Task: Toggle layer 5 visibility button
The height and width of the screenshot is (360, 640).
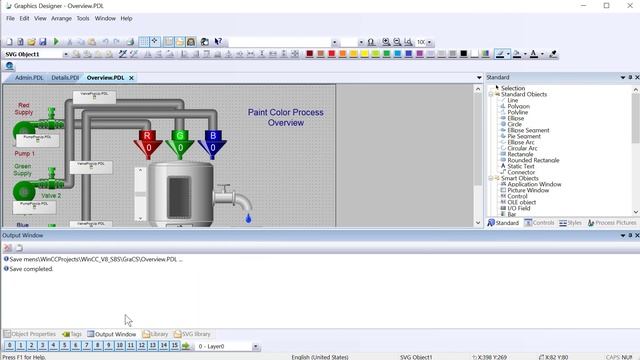Action: 64,346
